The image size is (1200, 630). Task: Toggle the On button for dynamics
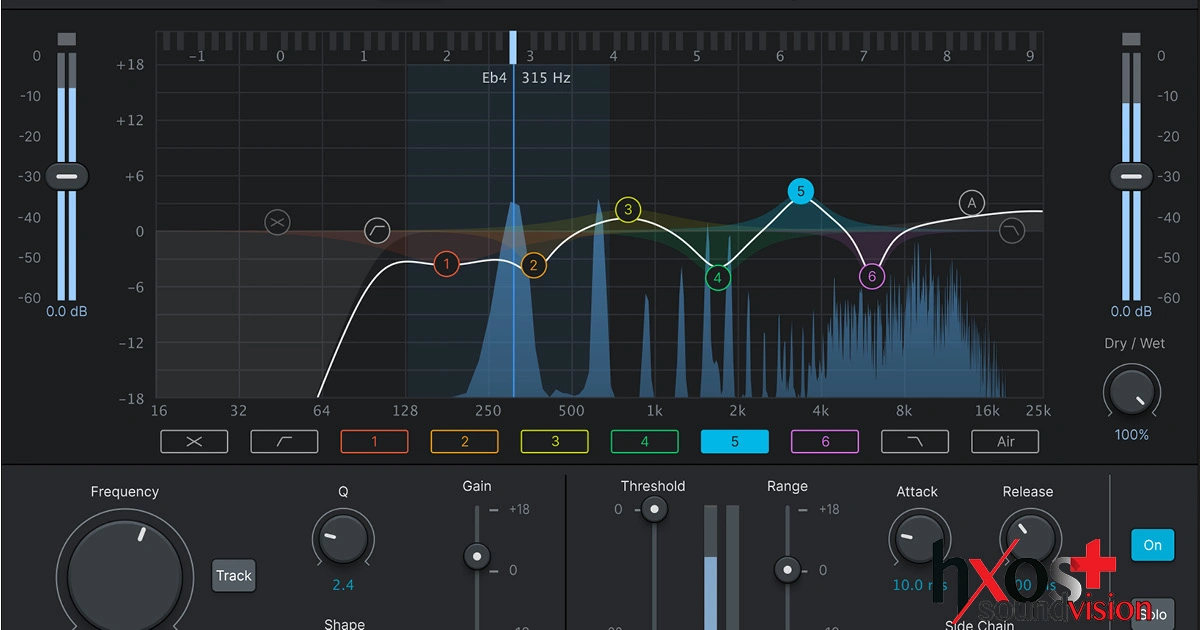coord(1152,545)
